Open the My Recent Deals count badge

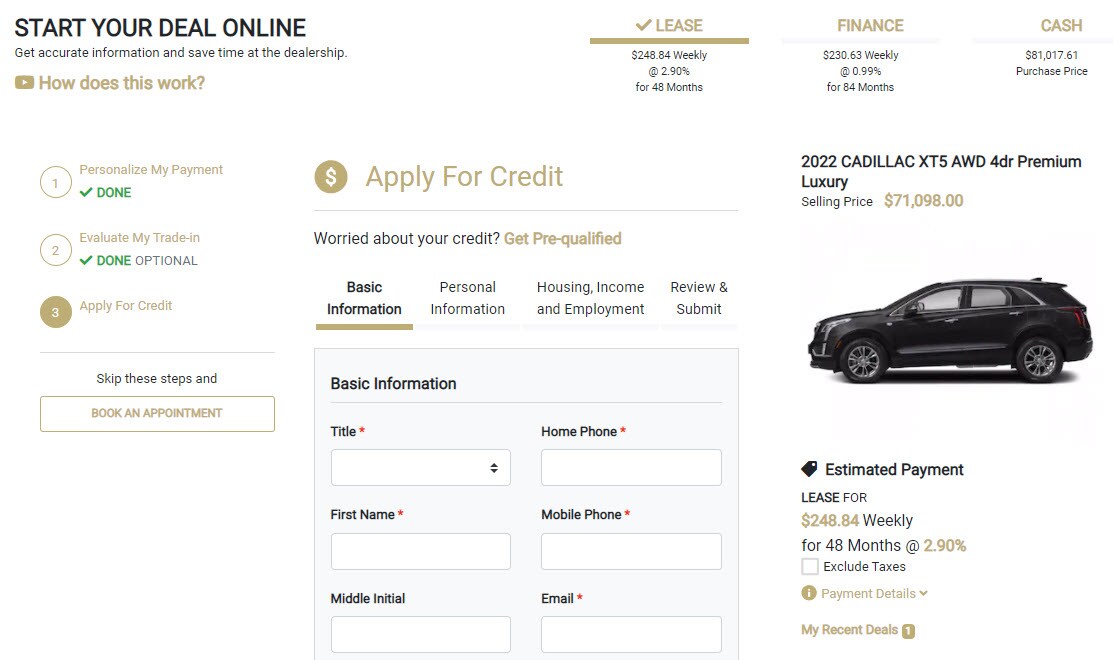908,631
